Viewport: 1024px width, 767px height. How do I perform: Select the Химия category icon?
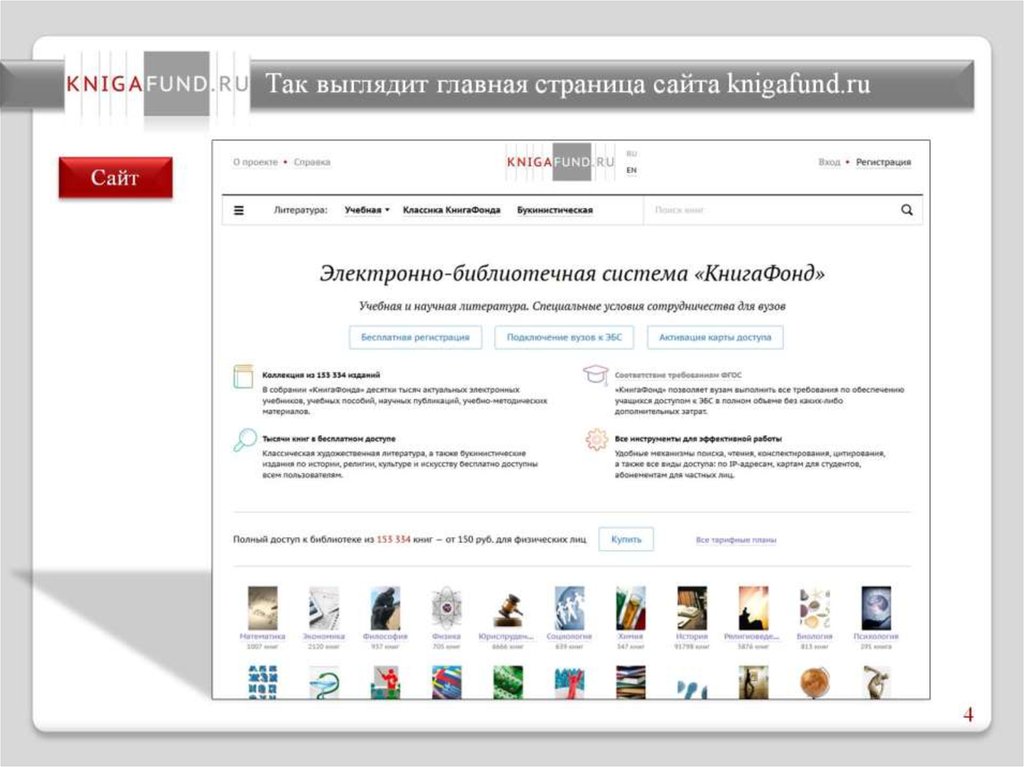[630, 608]
